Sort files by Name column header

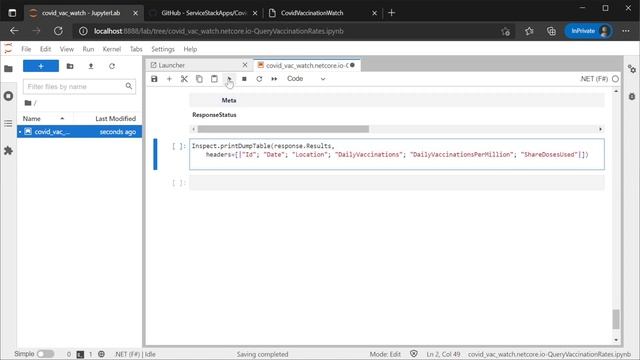click(44, 119)
